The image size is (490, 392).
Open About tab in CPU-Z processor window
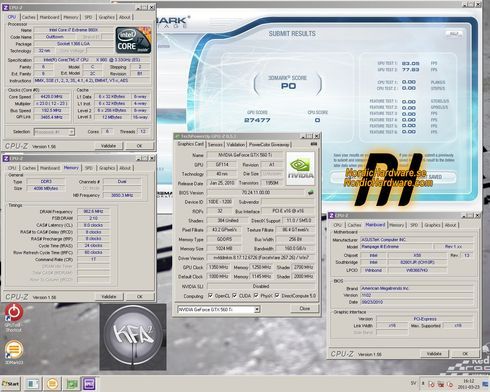125,17
